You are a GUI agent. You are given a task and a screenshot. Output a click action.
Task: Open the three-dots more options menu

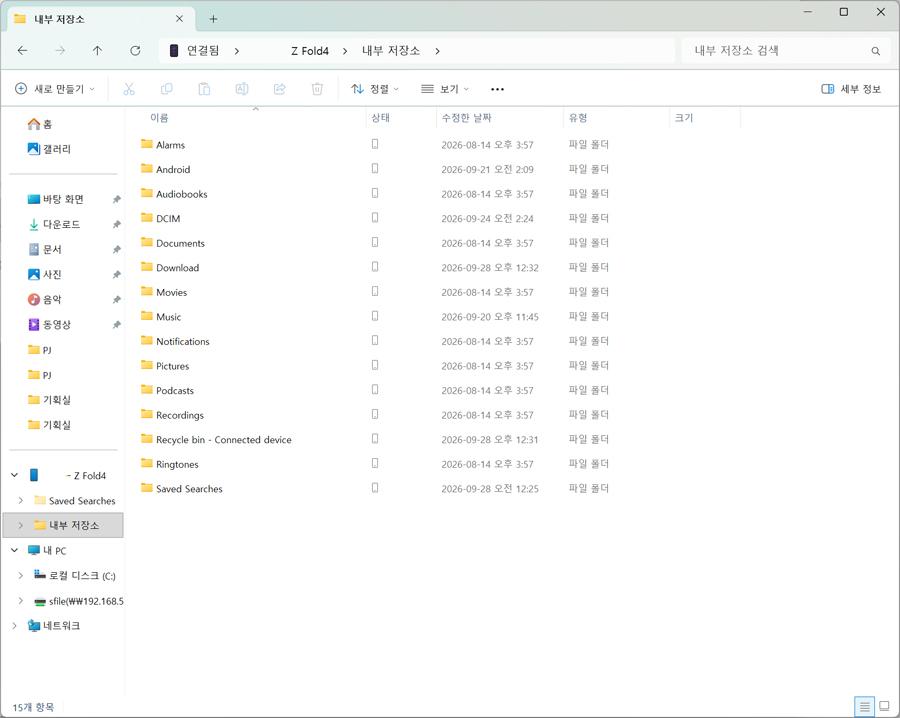coord(497,89)
